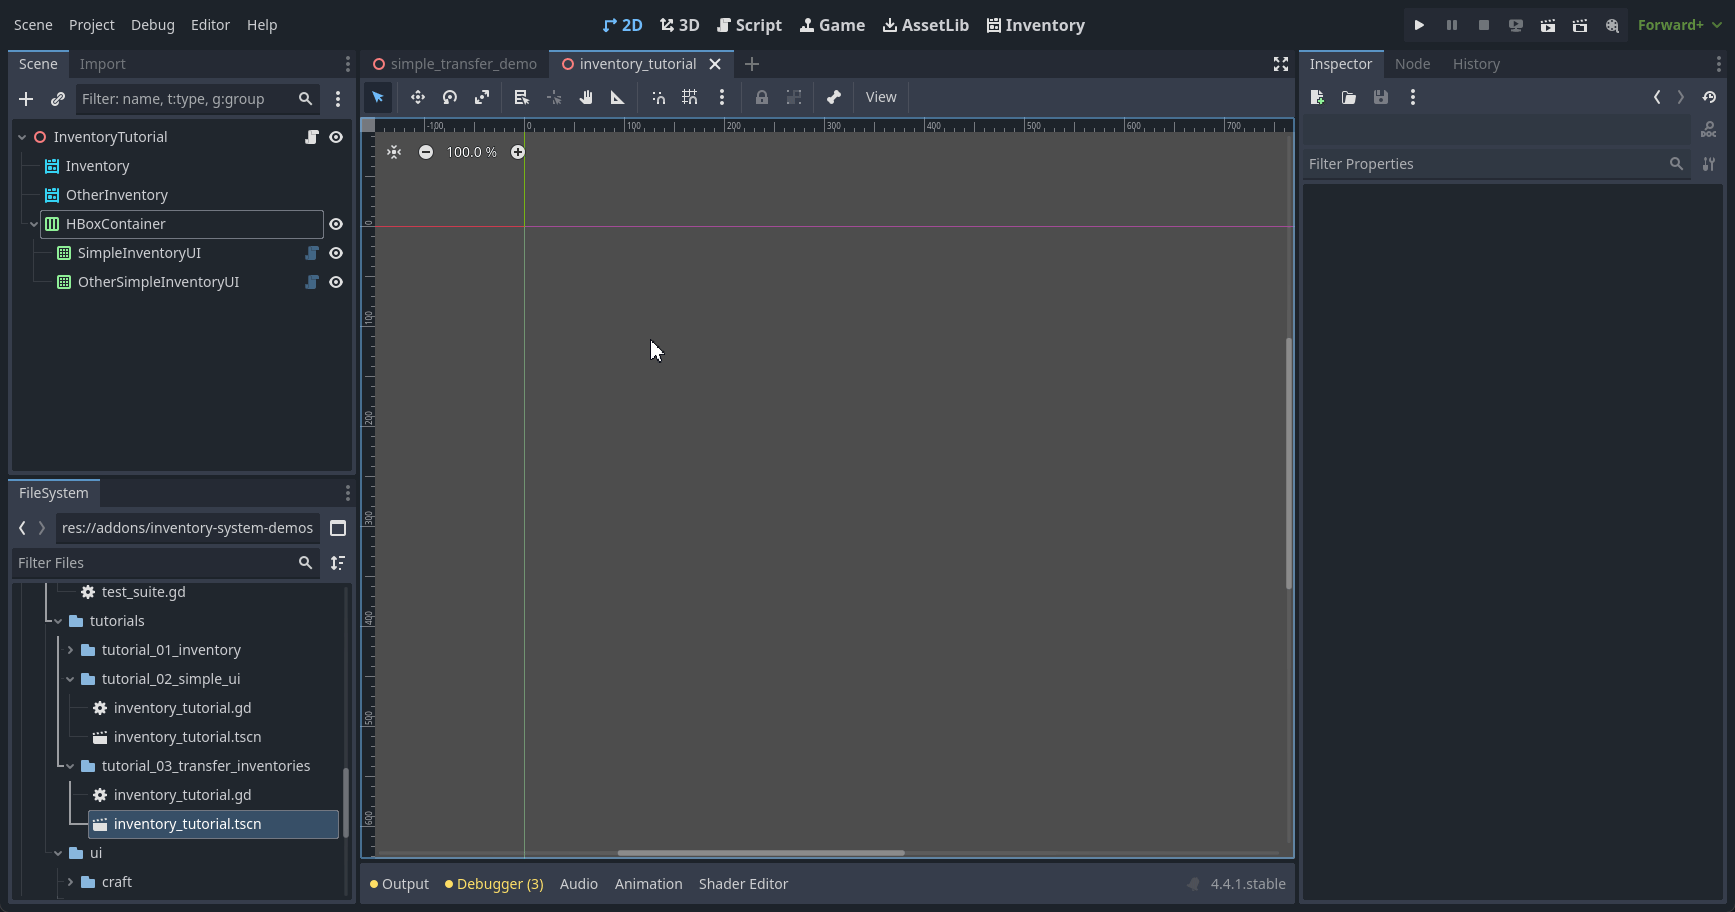Load an existing resource in Inspector
Image resolution: width=1735 pixels, height=912 pixels.
[1349, 97]
